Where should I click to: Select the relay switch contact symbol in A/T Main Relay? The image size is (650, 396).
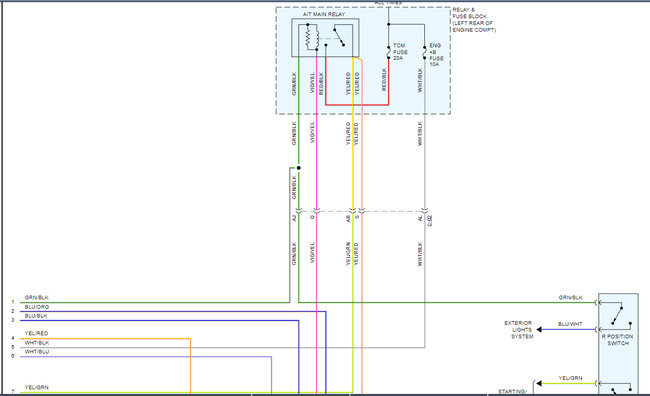(339, 36)
